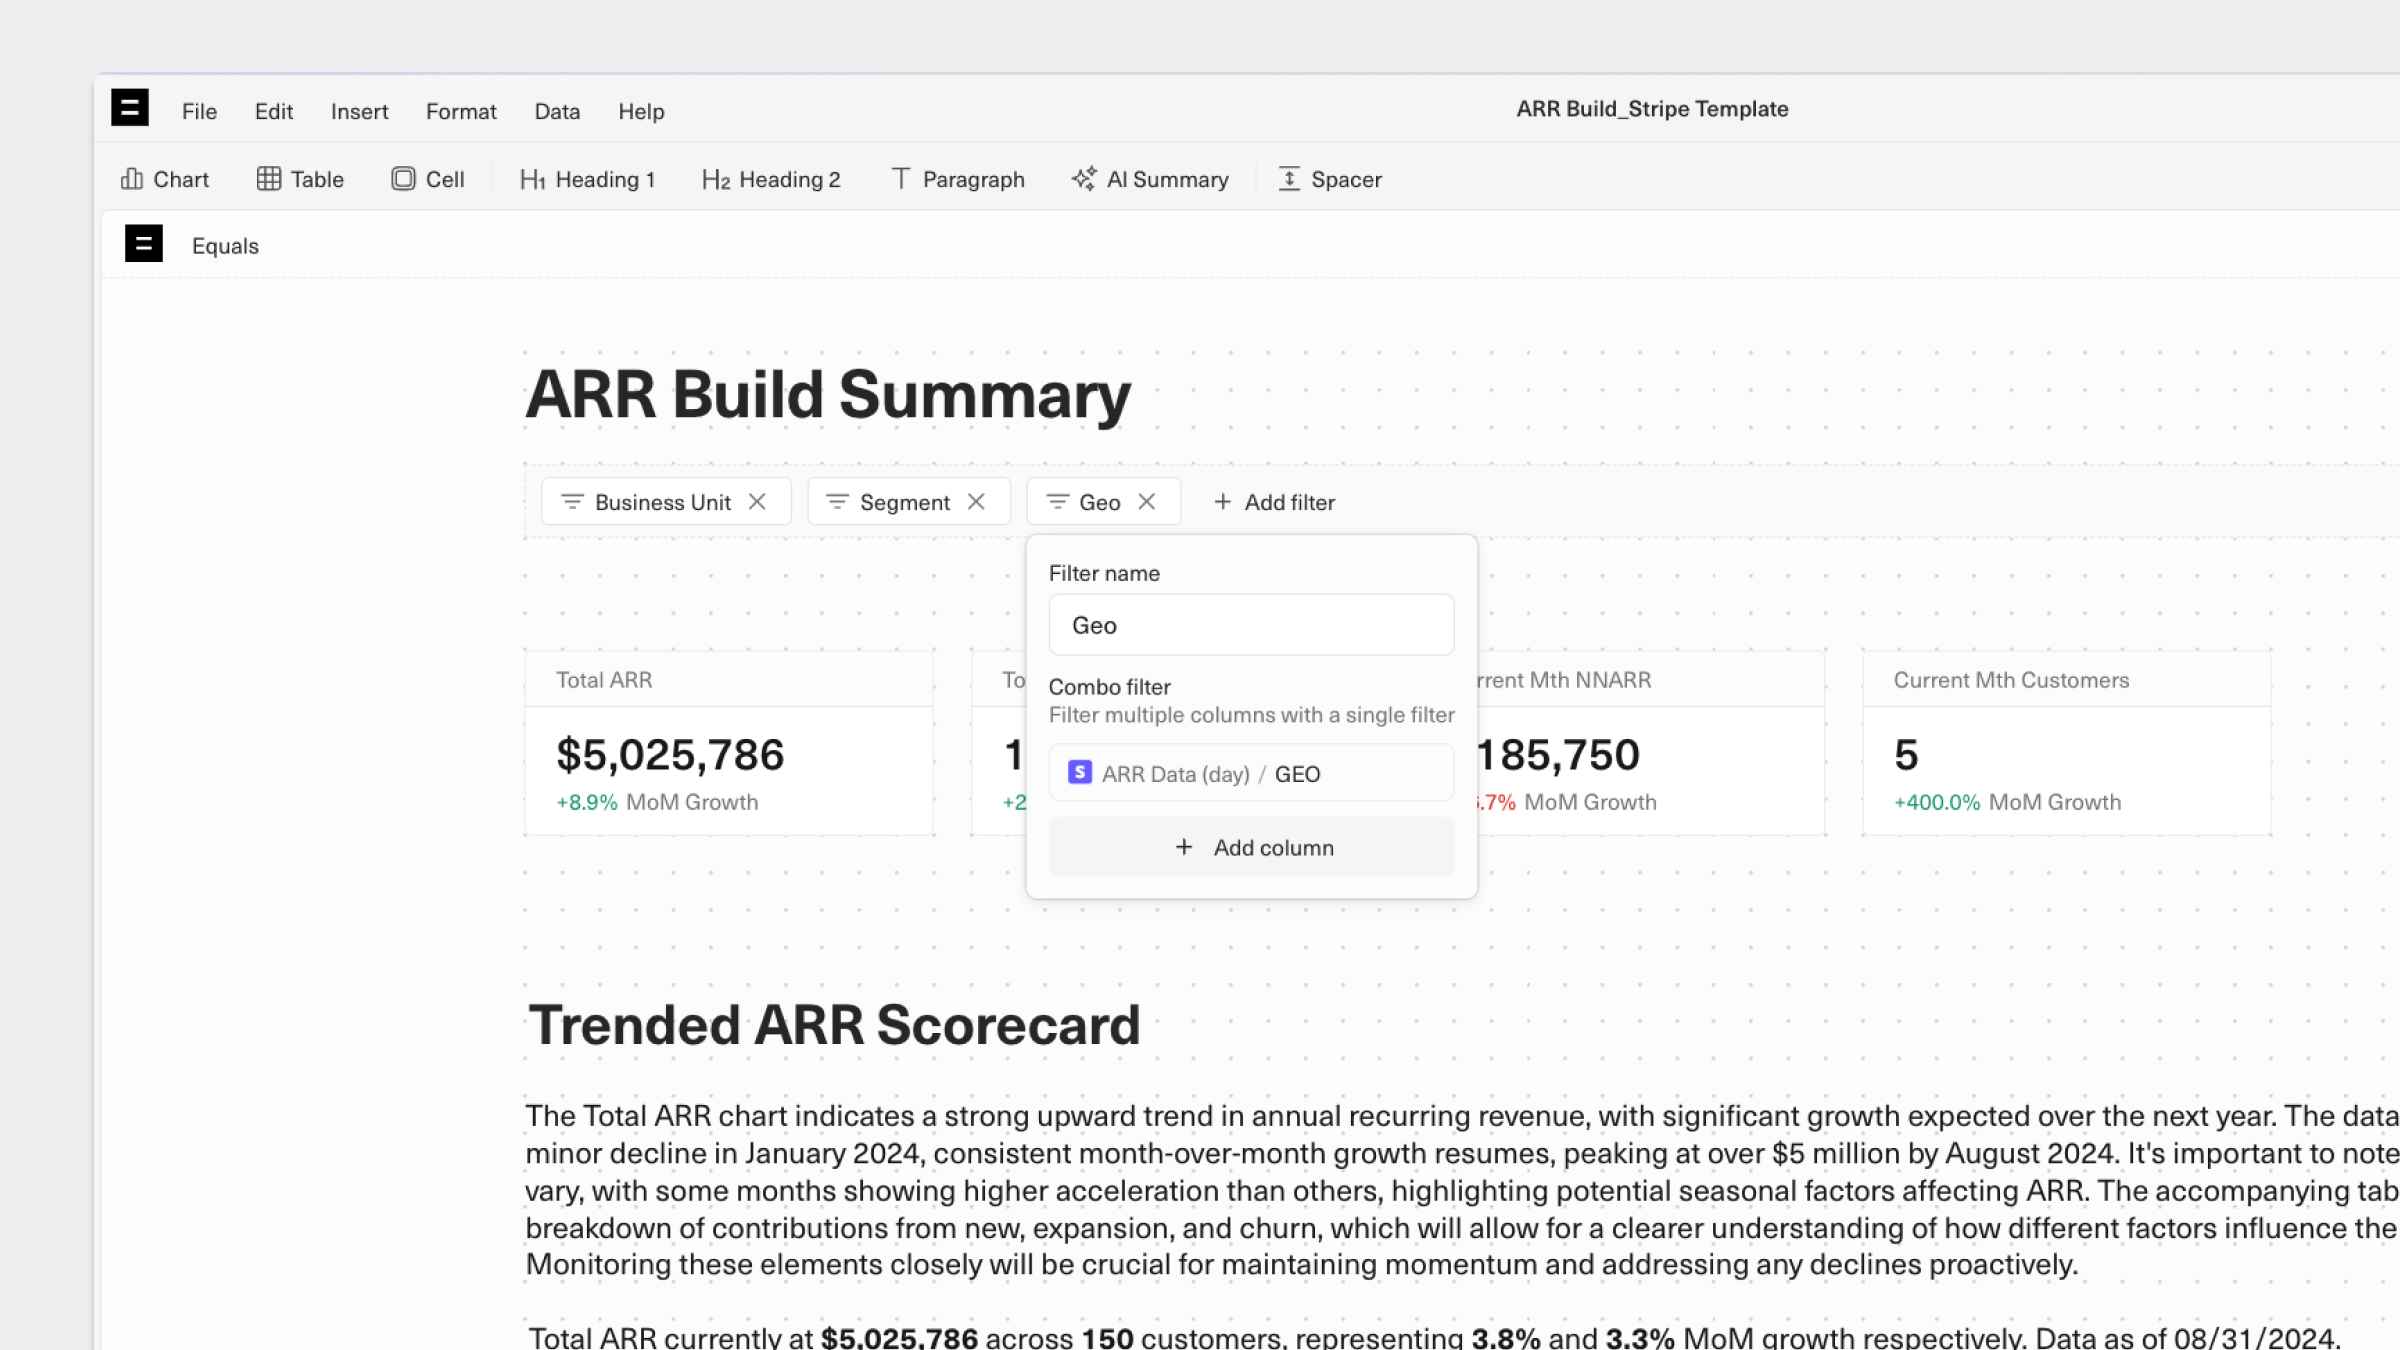Select the ARR Data (day) GEO column

tap(1252, 773)
